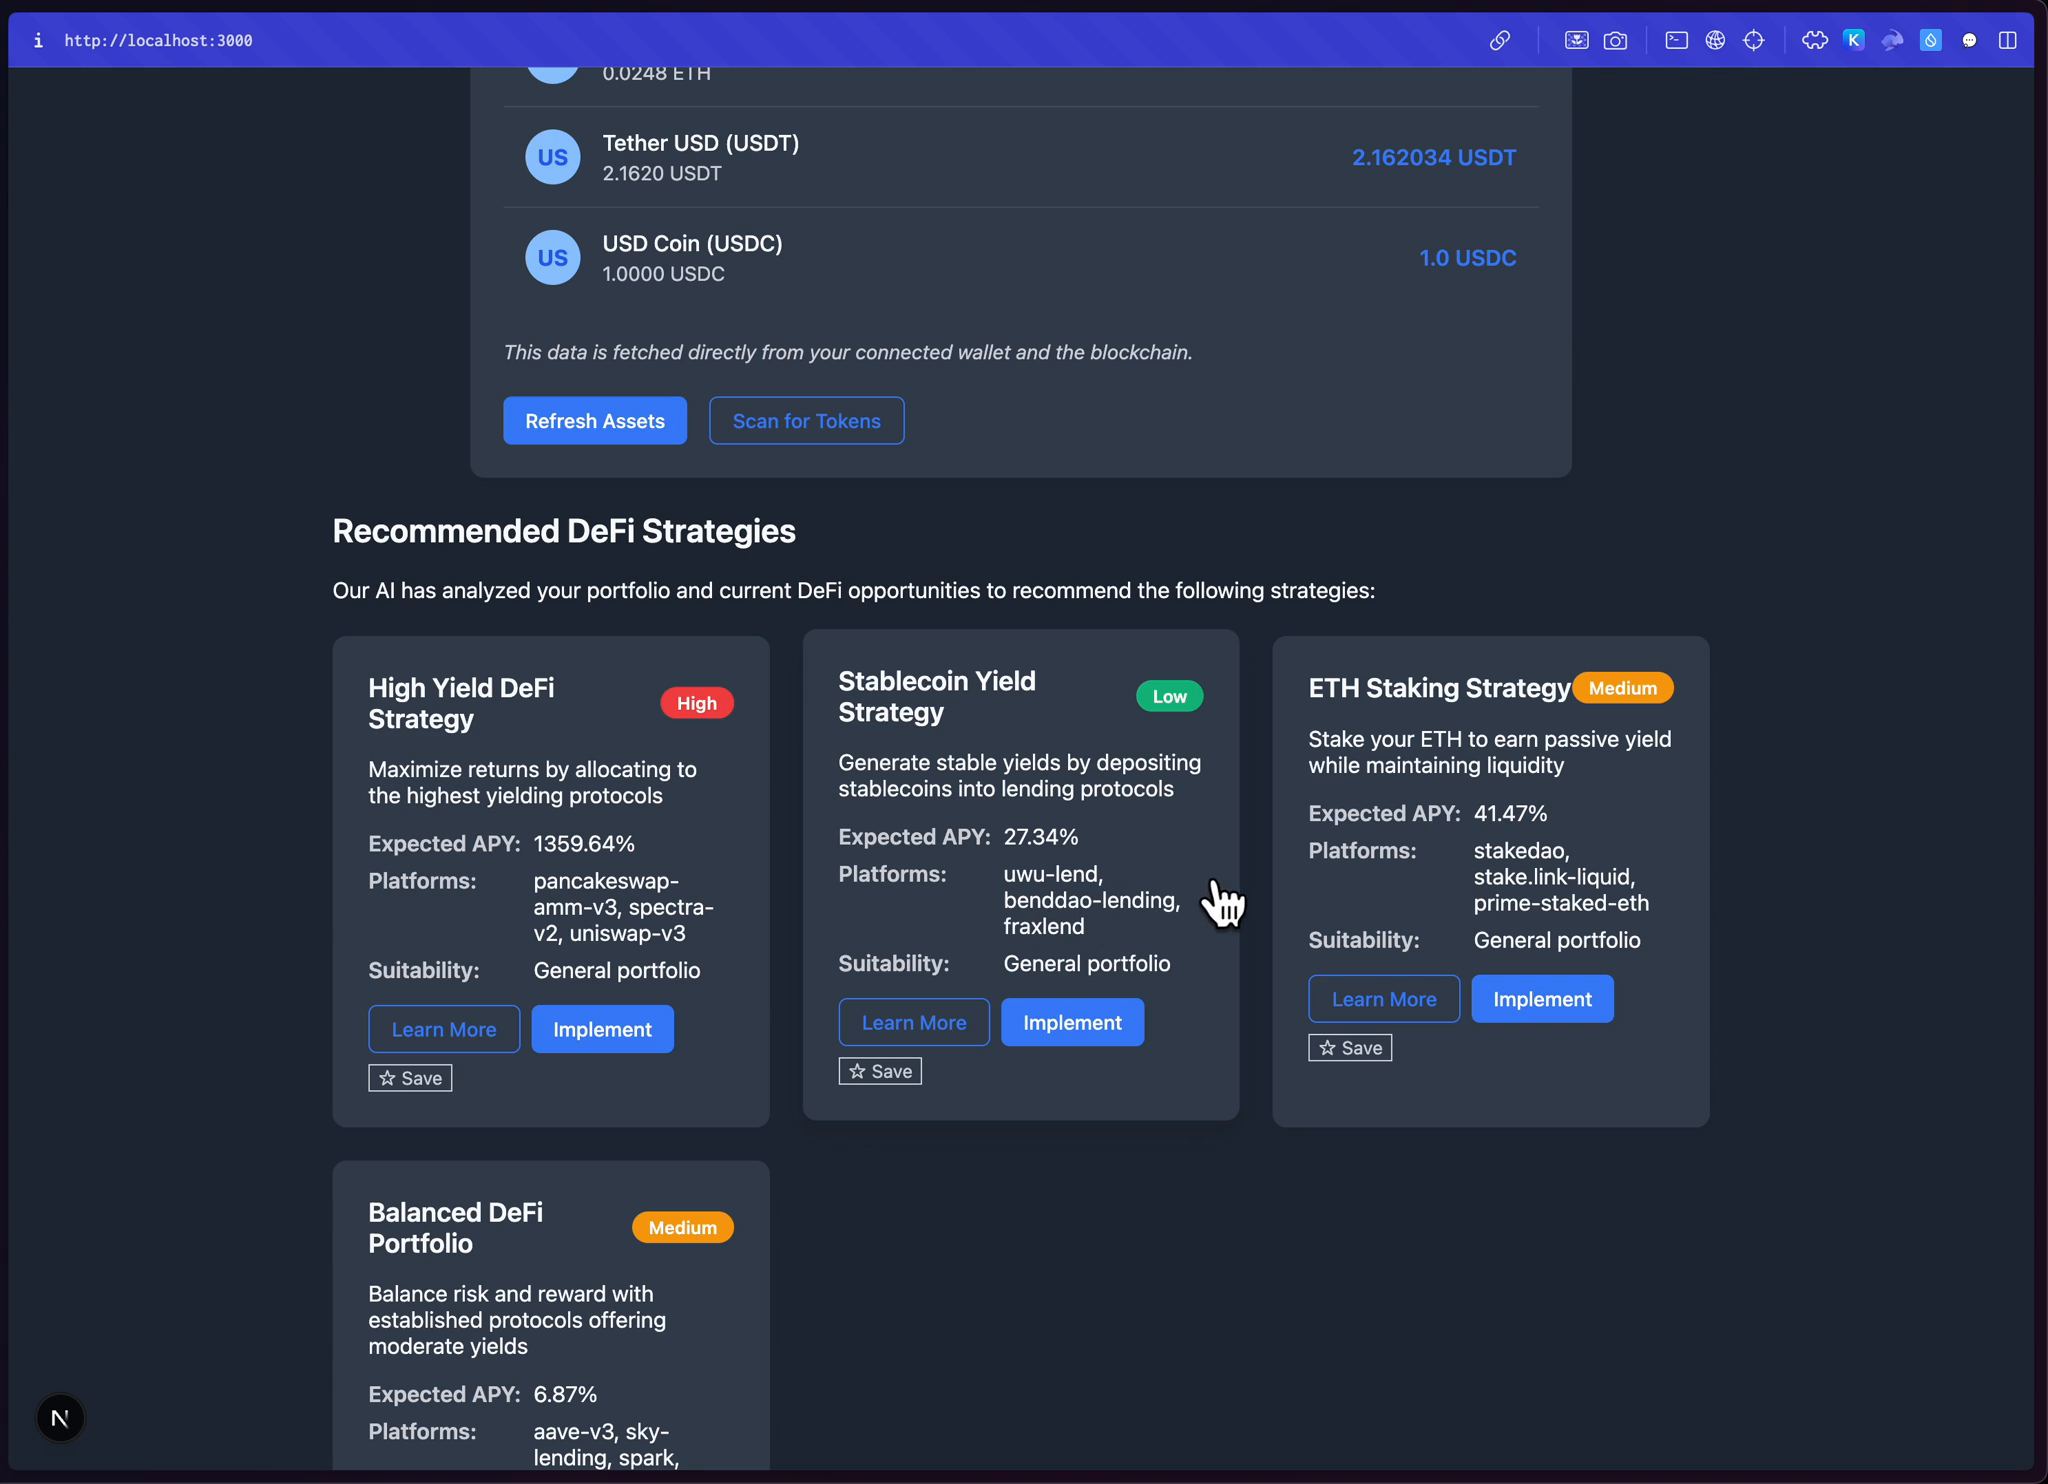Click the Recommended DeFi Strategies heading
2048x1484 pixels.
563,530
